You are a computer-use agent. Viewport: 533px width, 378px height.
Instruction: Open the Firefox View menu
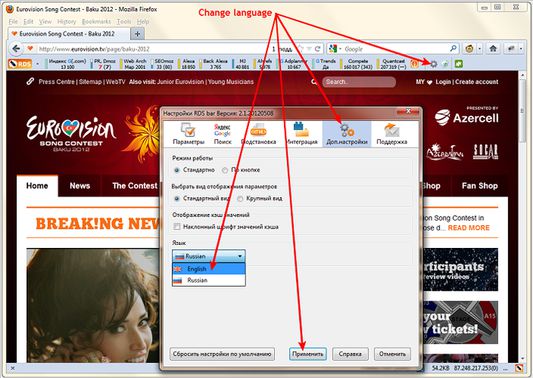[45, 22]
